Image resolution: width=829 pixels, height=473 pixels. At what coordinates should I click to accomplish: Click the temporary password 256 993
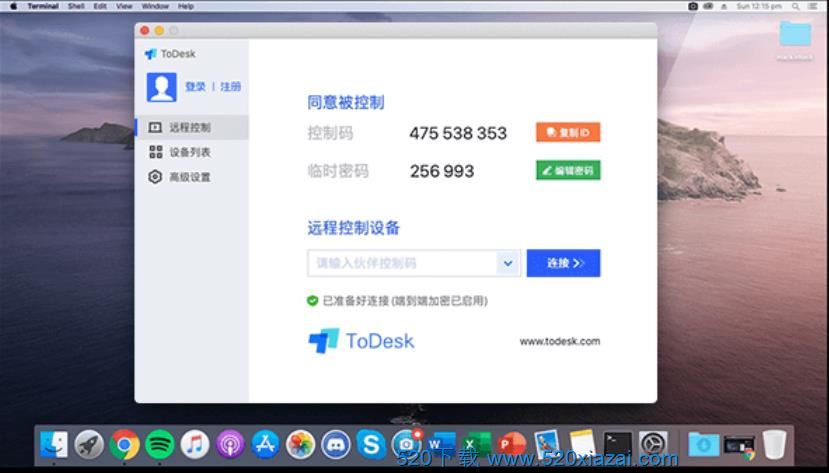[x=442, y=171]
